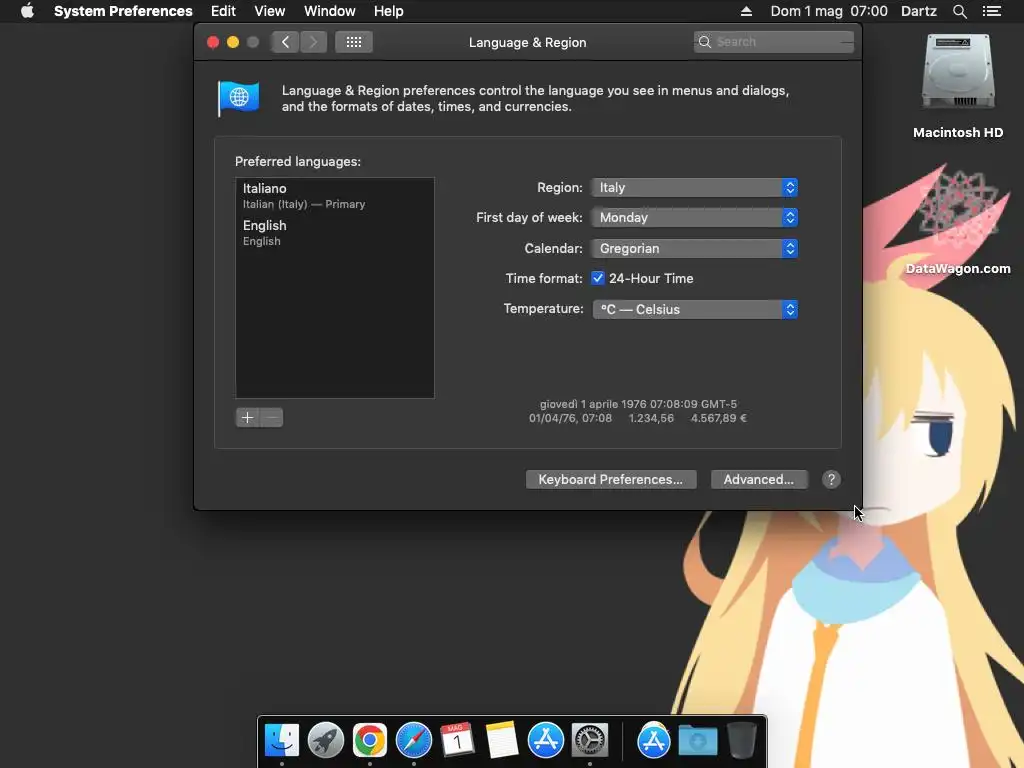1024x768 pixels.
Task: Click the Dartz user name in menu bar
Action: tap(919, 11)
